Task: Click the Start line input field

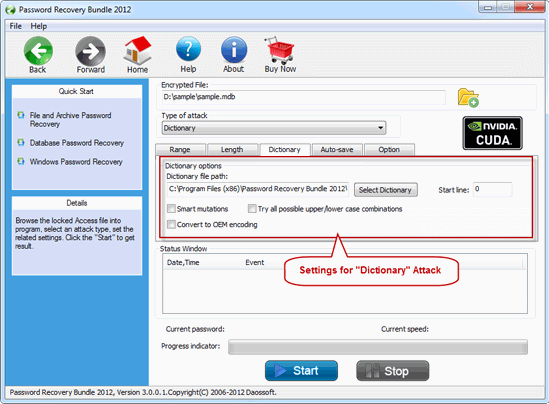Action: (492, 189)
